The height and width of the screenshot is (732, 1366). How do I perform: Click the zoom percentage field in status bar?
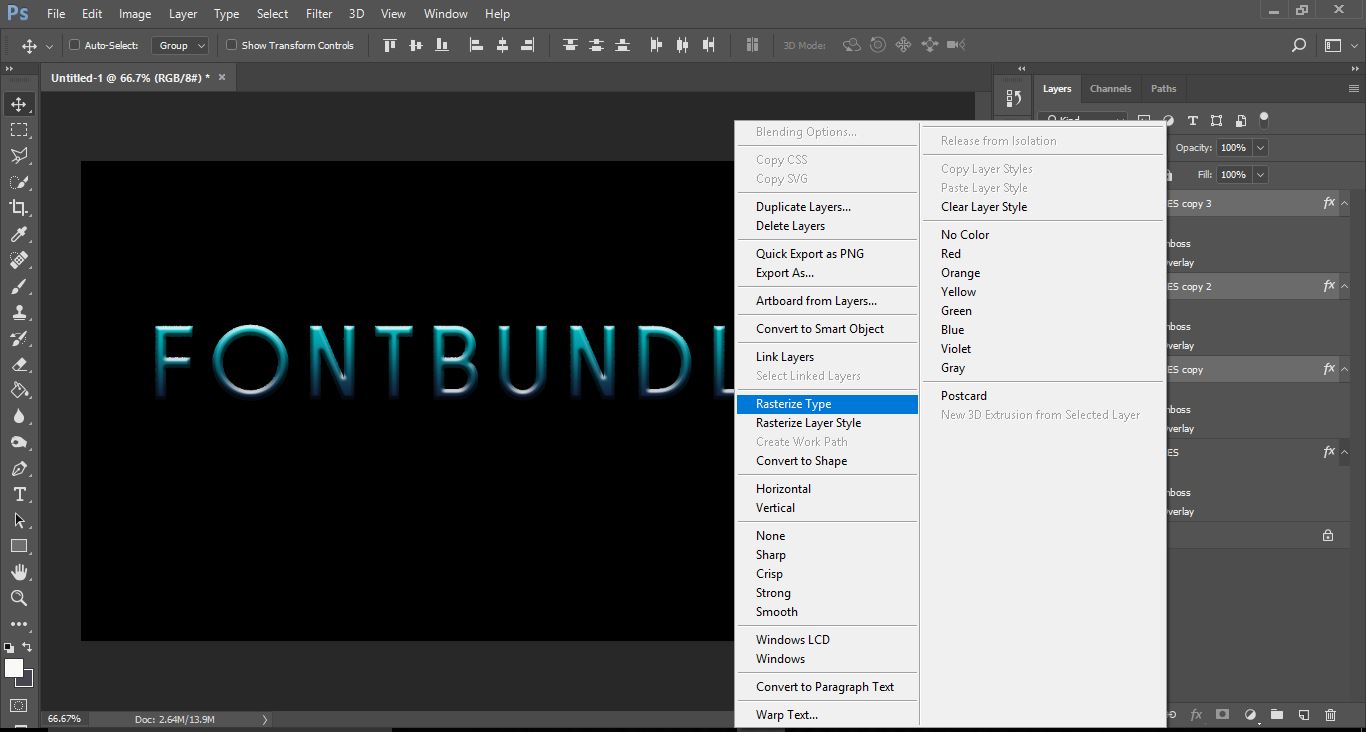[x=65, y=719]
